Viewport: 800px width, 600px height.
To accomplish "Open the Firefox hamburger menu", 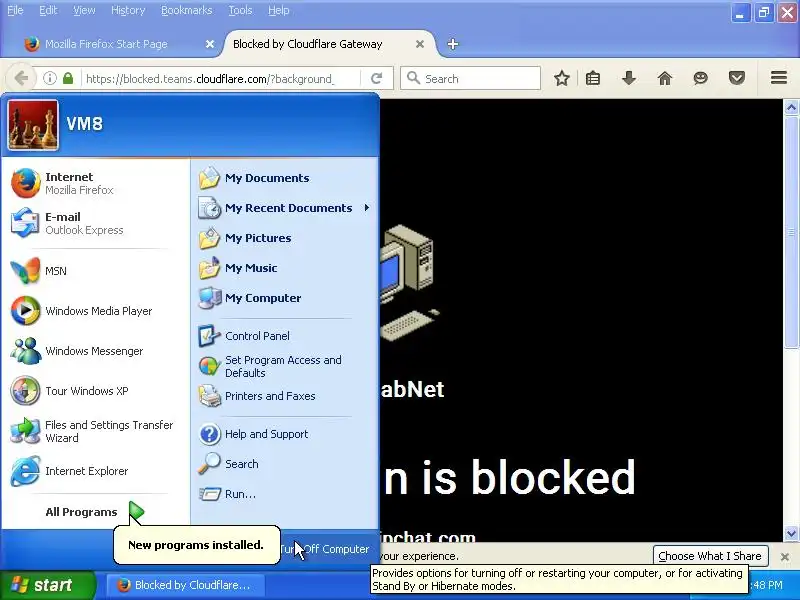I will pyautogui.click(x=779, y=78).
